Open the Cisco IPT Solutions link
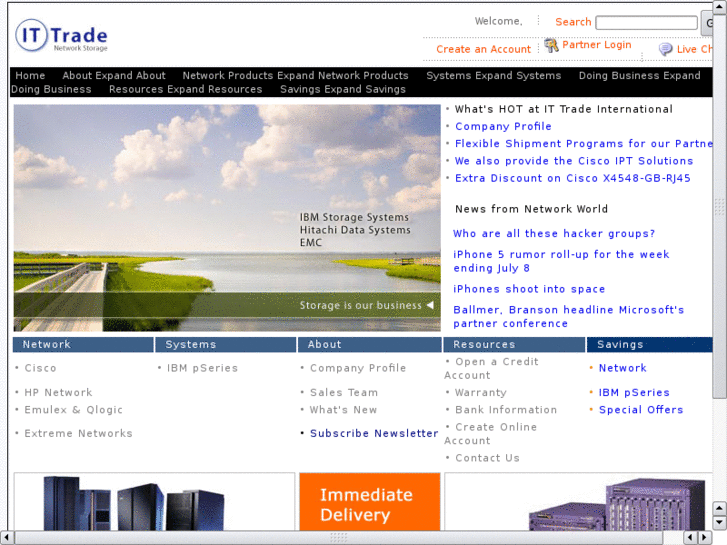727x545 pixels. coord(574,160)
